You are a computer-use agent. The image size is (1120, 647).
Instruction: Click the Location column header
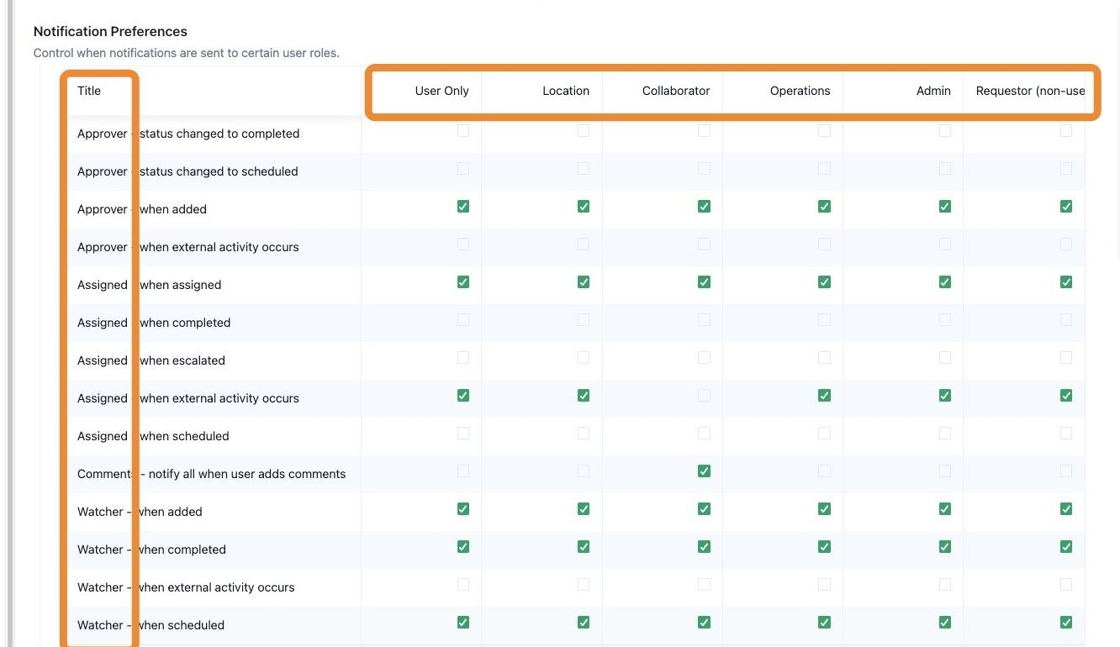pyautogui.click(x=566, y=91)
